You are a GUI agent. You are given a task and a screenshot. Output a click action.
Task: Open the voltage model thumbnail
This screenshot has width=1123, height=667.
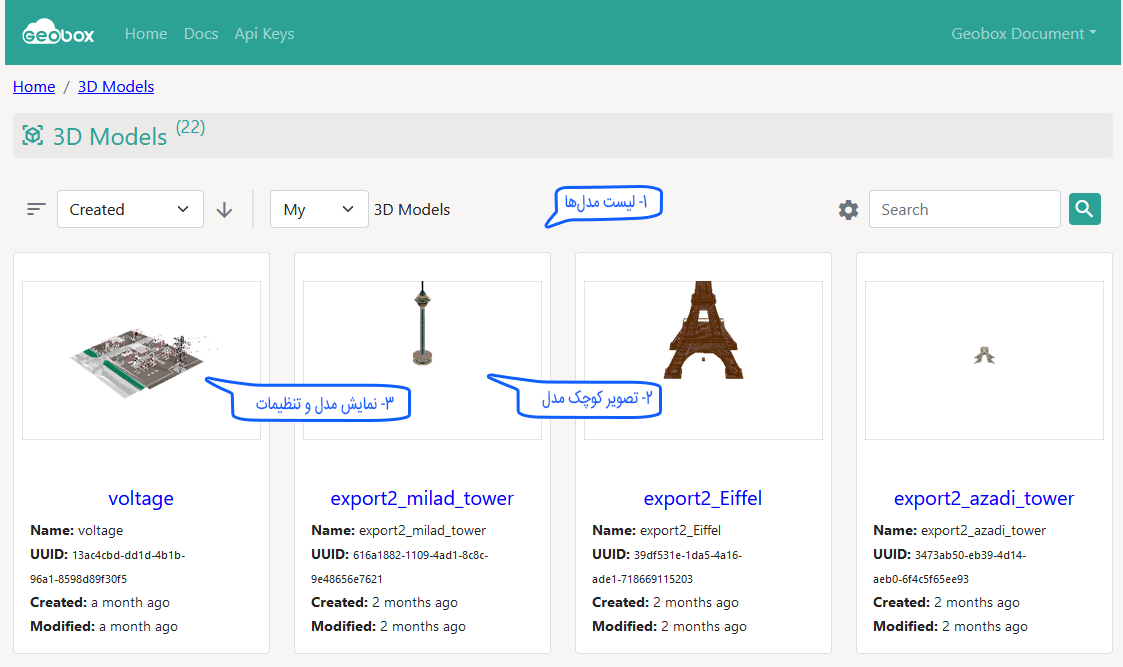pos(141,359)
